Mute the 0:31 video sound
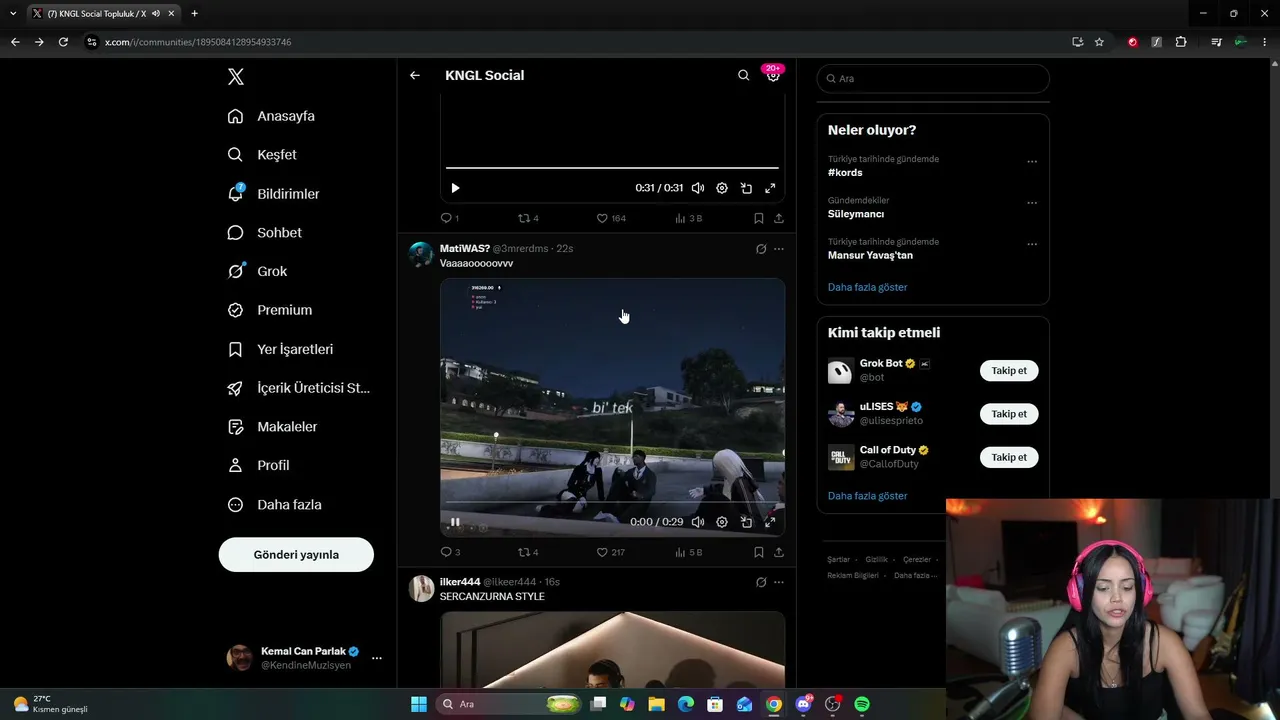The height and width of the screenshot is (720, 1280). pyautogui.click(x=698, y=188)
